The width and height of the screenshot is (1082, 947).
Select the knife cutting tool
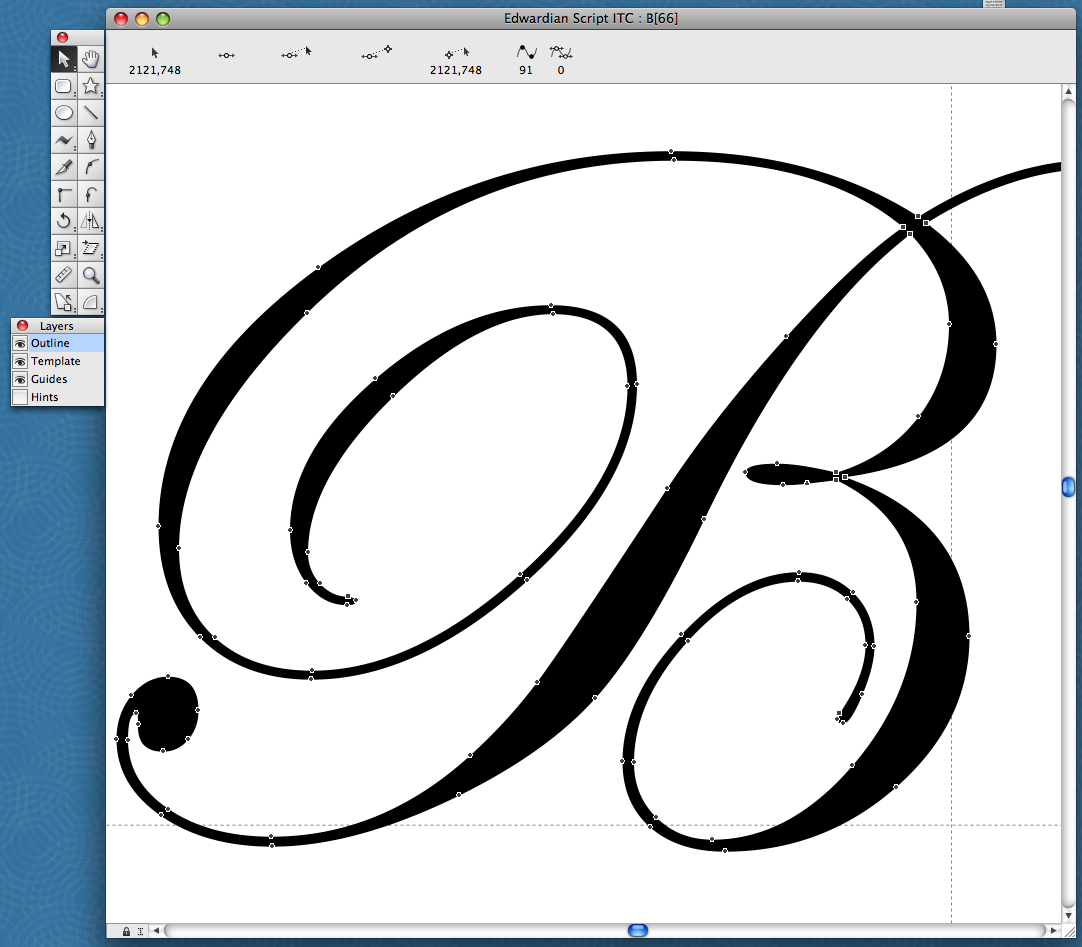64,167
